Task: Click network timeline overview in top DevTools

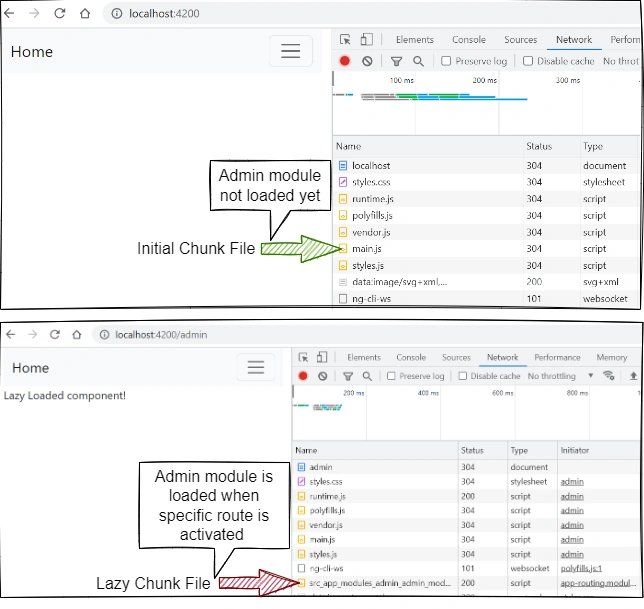Action: (x=486, y=103)
